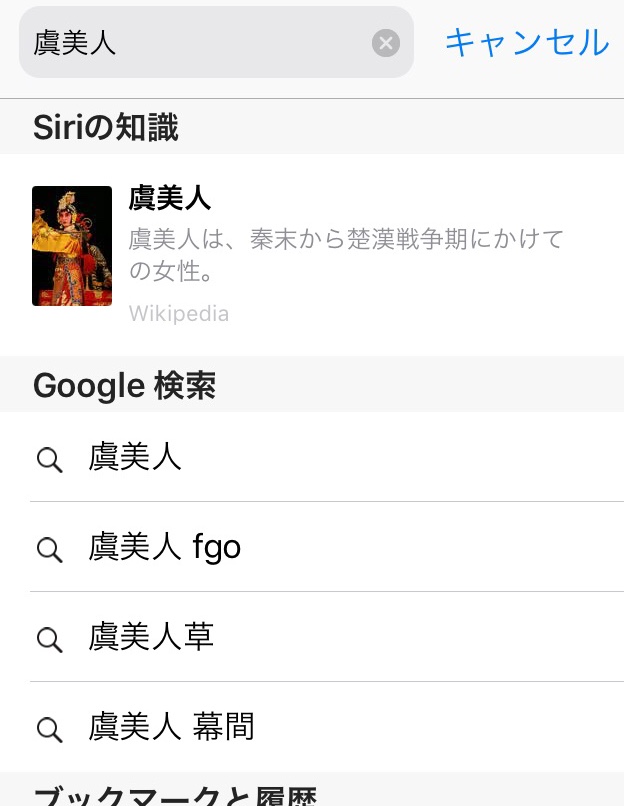Tap the description 虞美人は、秦末から楚漢戦争期にかけての女性
624x806 pixels.
pos(346,255)
